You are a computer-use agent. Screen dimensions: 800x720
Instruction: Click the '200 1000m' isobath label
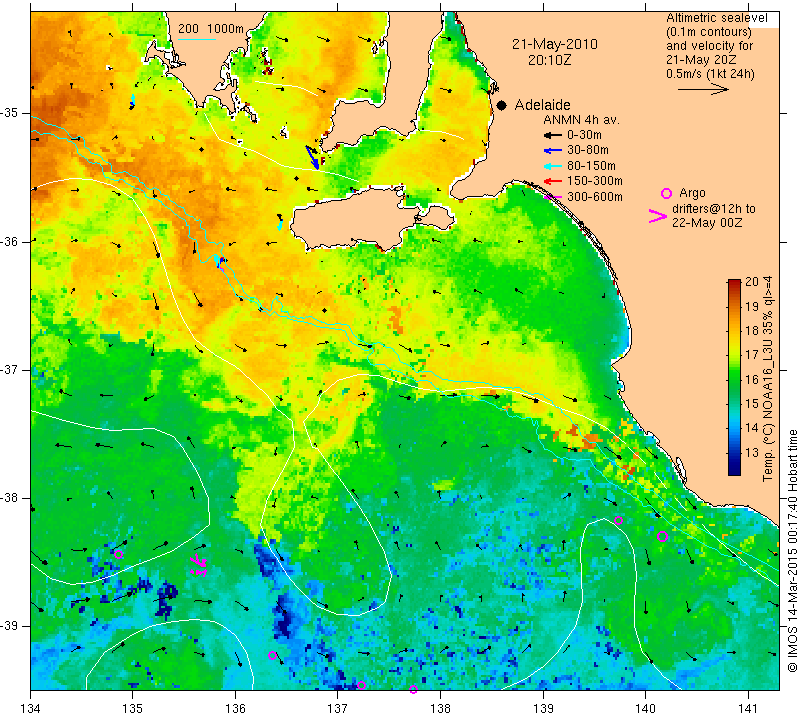click(211, 29)
